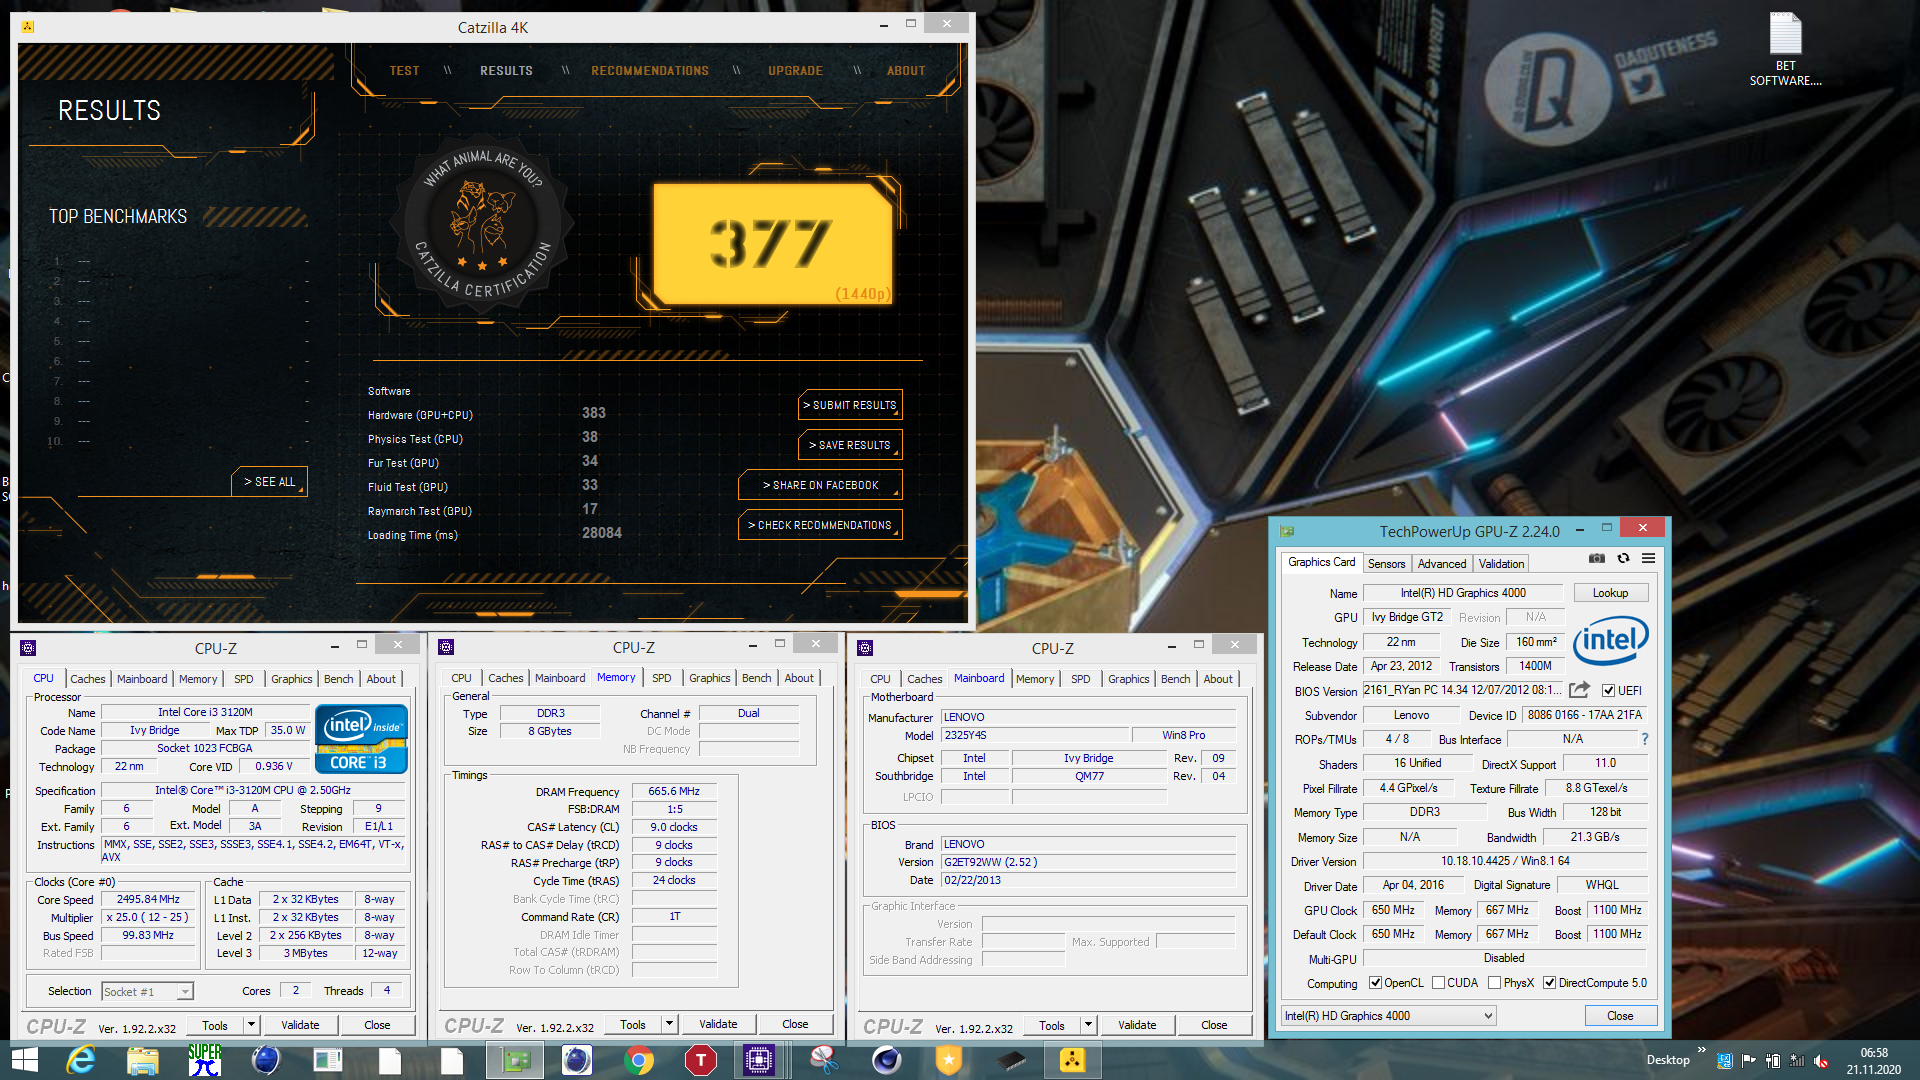
Task: Click the BIOS Version field in GPU-Z
Action: pos(1463,690)
